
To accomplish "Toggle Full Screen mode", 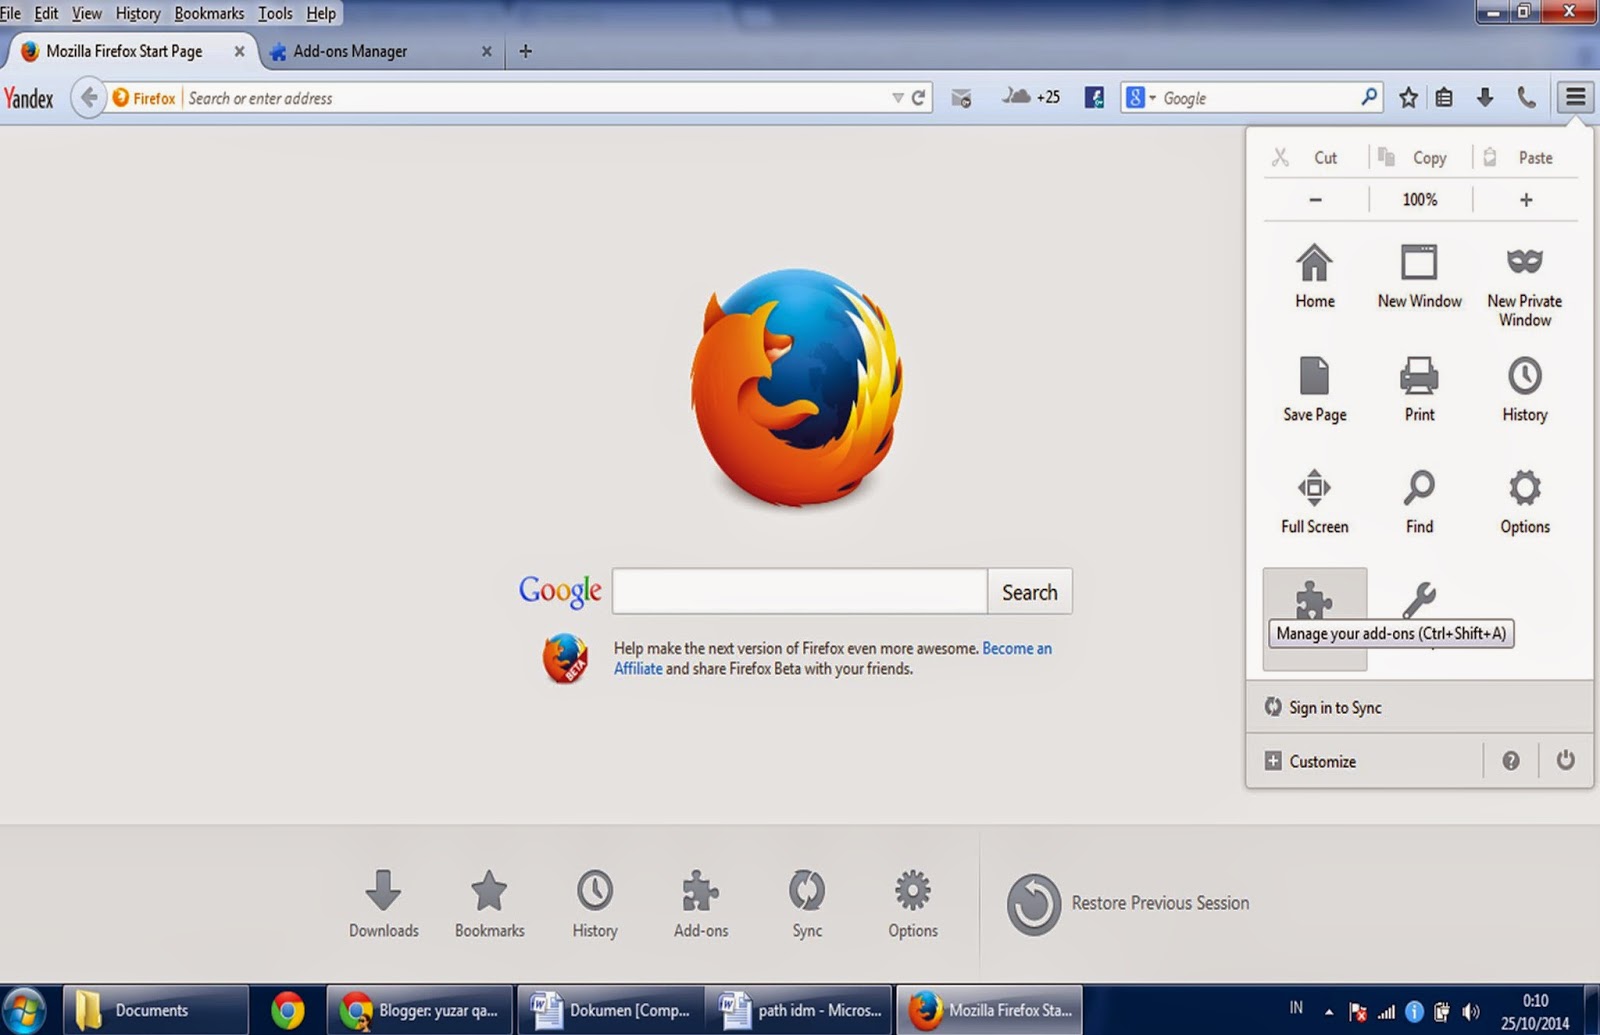I will [x=1314, y=502].
